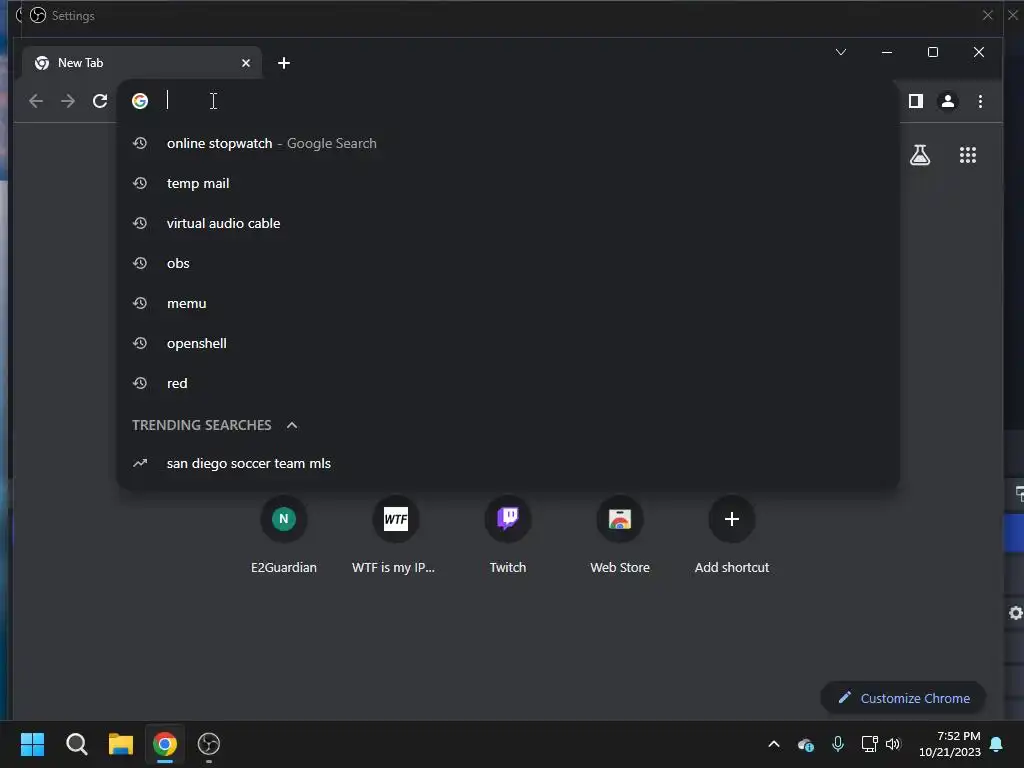Choose the memu suggestion
Viewport: 1024px width, 768px height.
click(x=508, y=303)
